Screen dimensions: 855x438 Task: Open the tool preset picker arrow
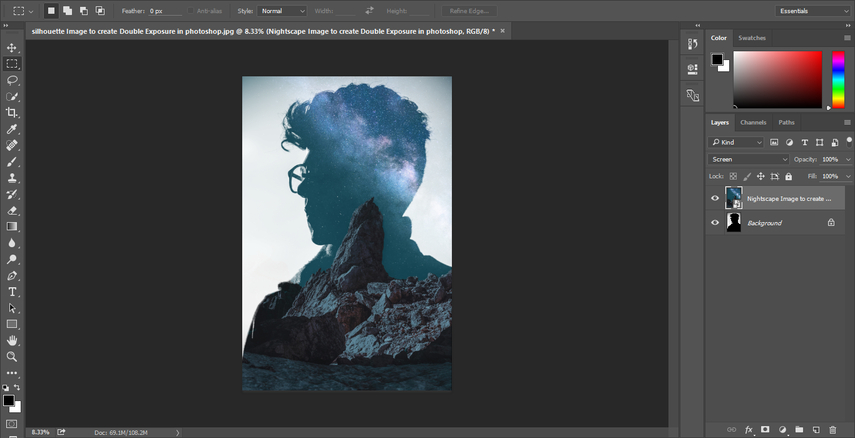(31, 11)
